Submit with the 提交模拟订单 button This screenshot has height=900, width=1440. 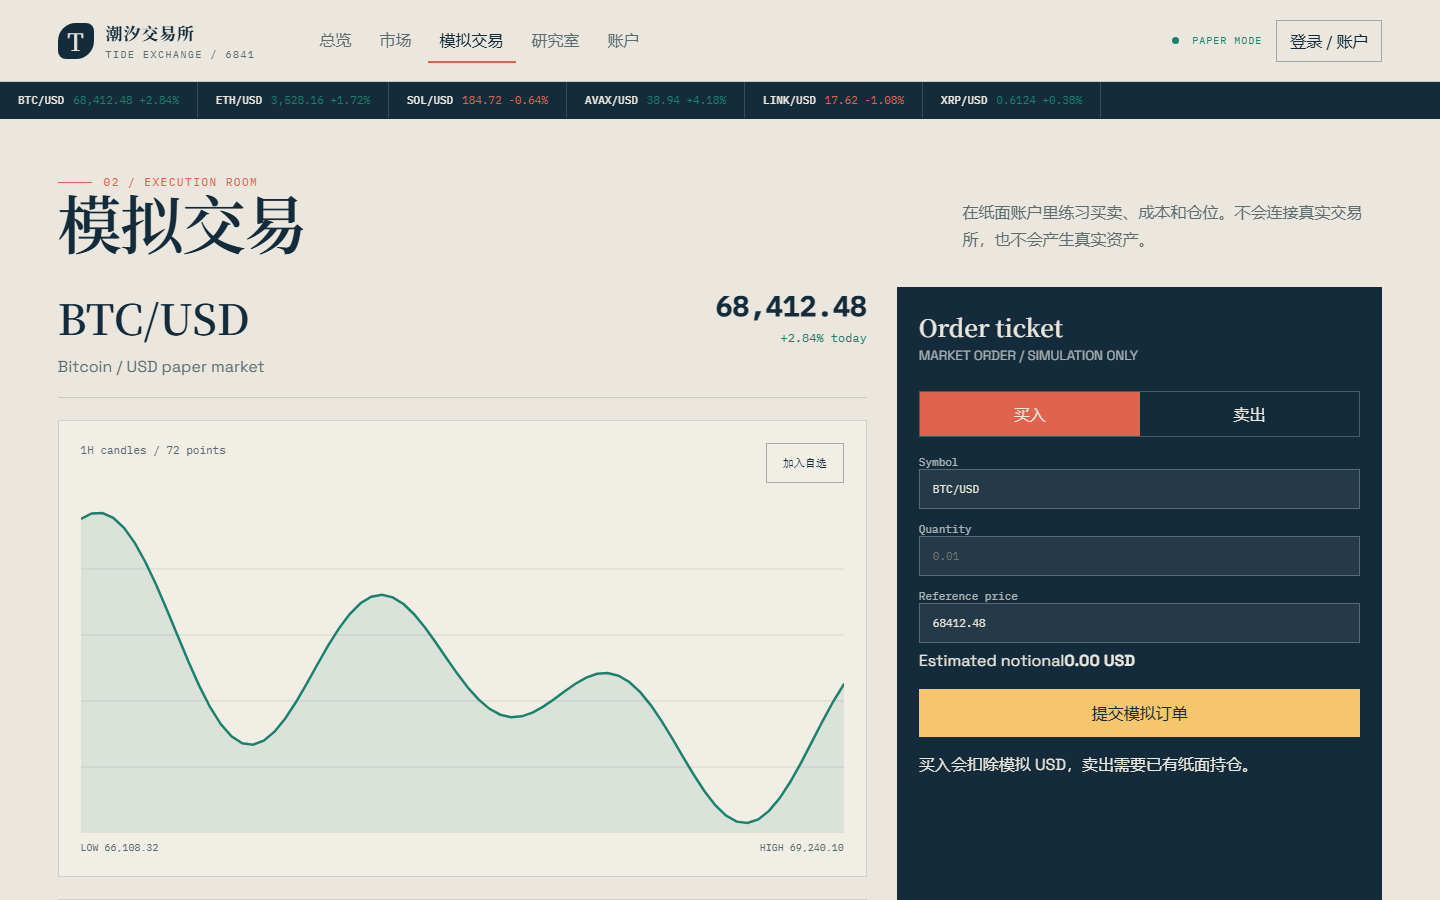(x=1139, y=713)
